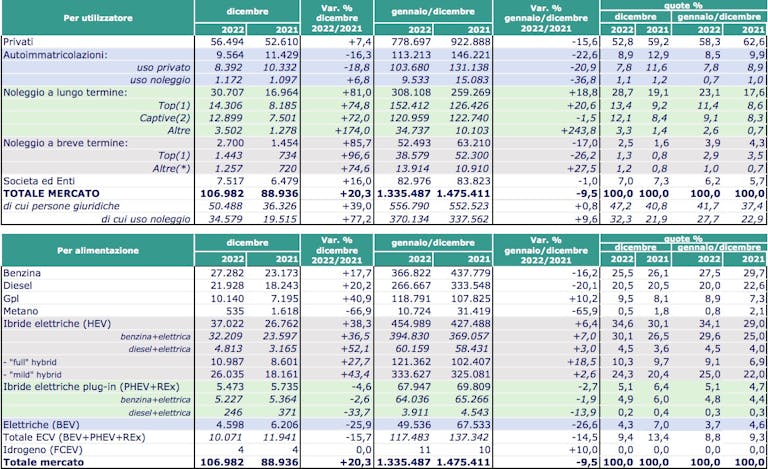Click the 'Diesel' row label

click(x=18, y=285)
